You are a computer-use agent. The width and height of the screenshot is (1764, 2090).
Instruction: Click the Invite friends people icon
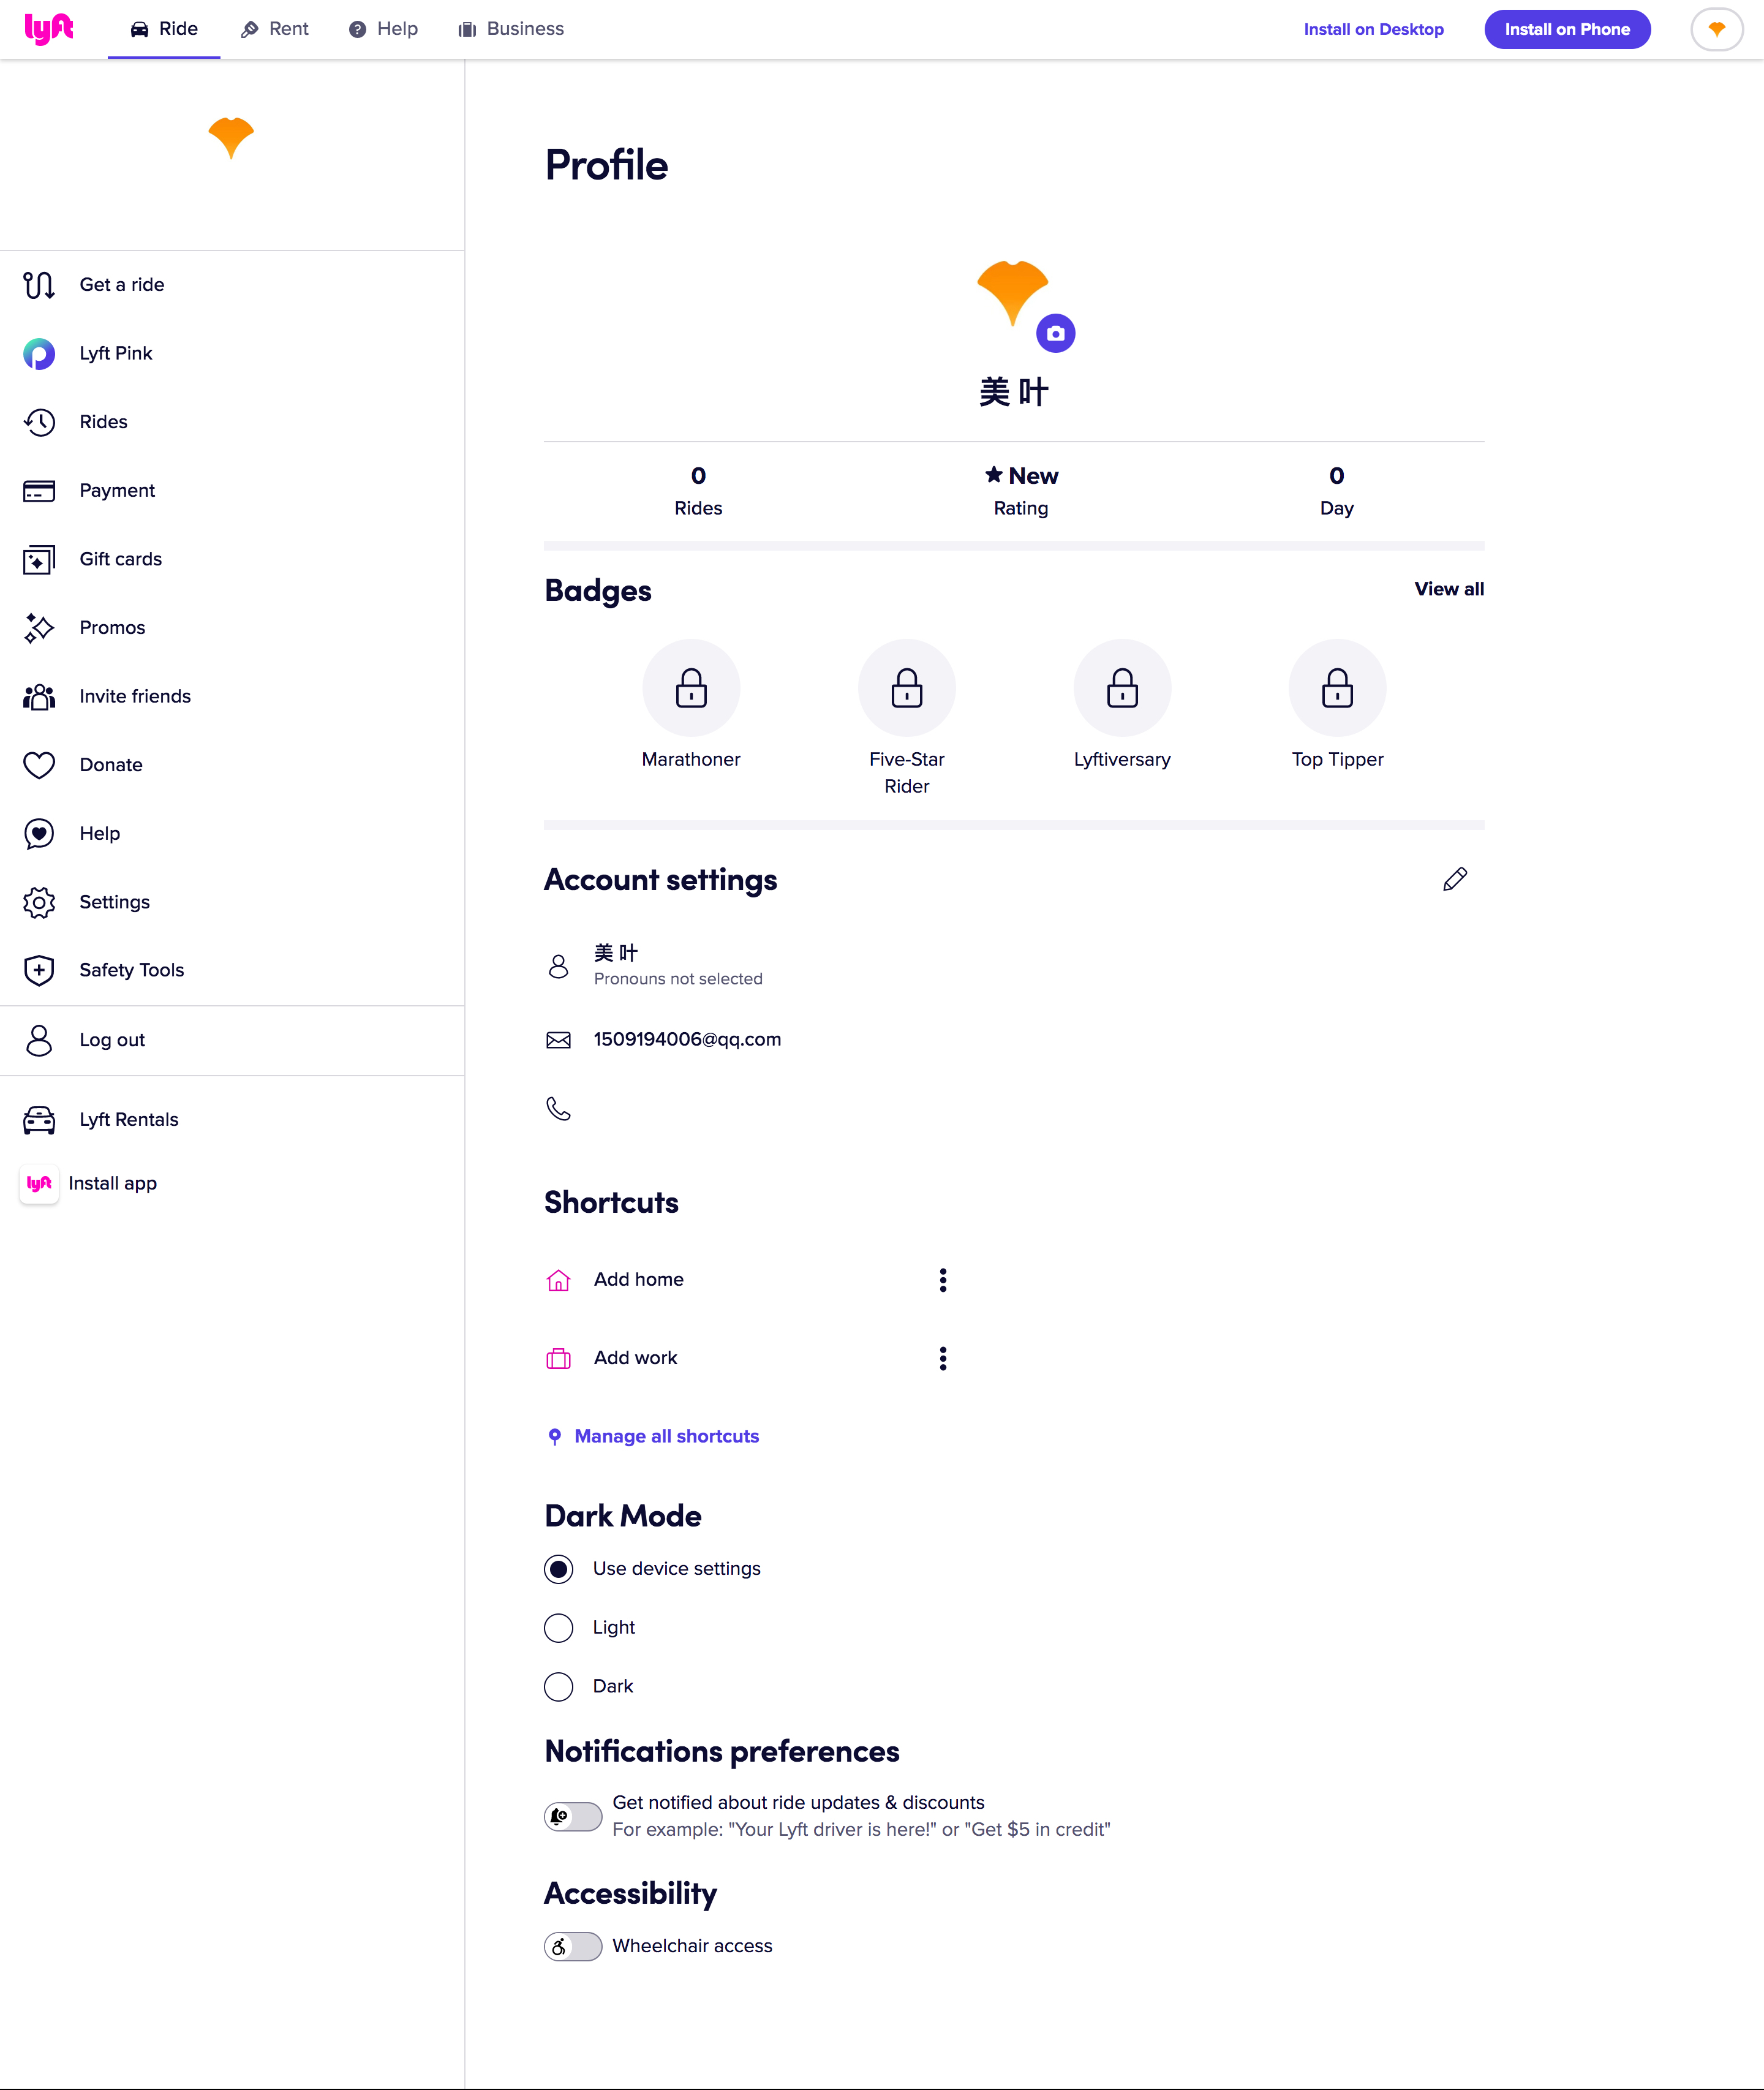pyautogui.click(x=39, y=697)
